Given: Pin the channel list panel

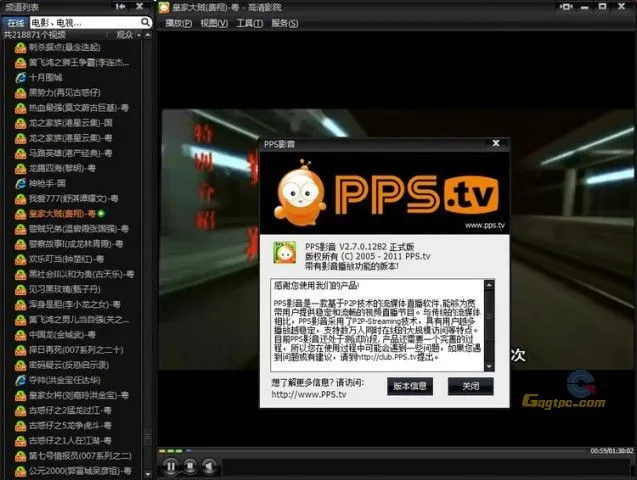Looking at the screenshot, I should 120,6.
